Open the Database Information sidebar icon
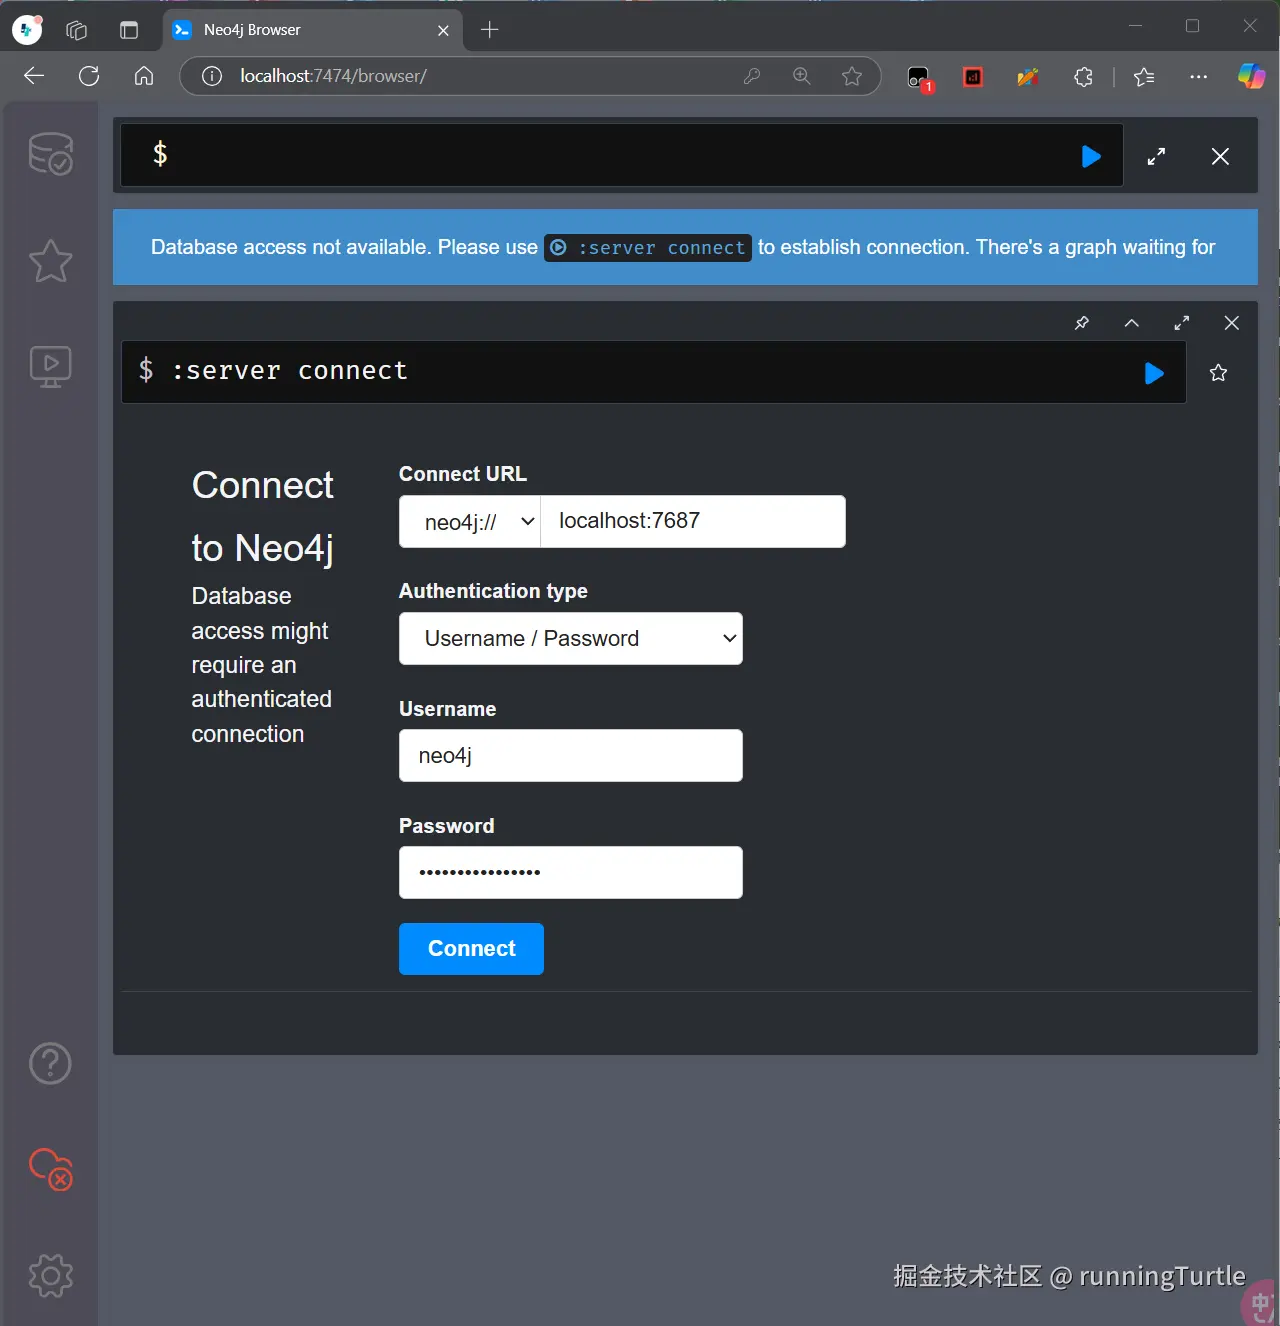Screen dimensions: 1280x1326 pyautogui.click(x=50, y=154)
